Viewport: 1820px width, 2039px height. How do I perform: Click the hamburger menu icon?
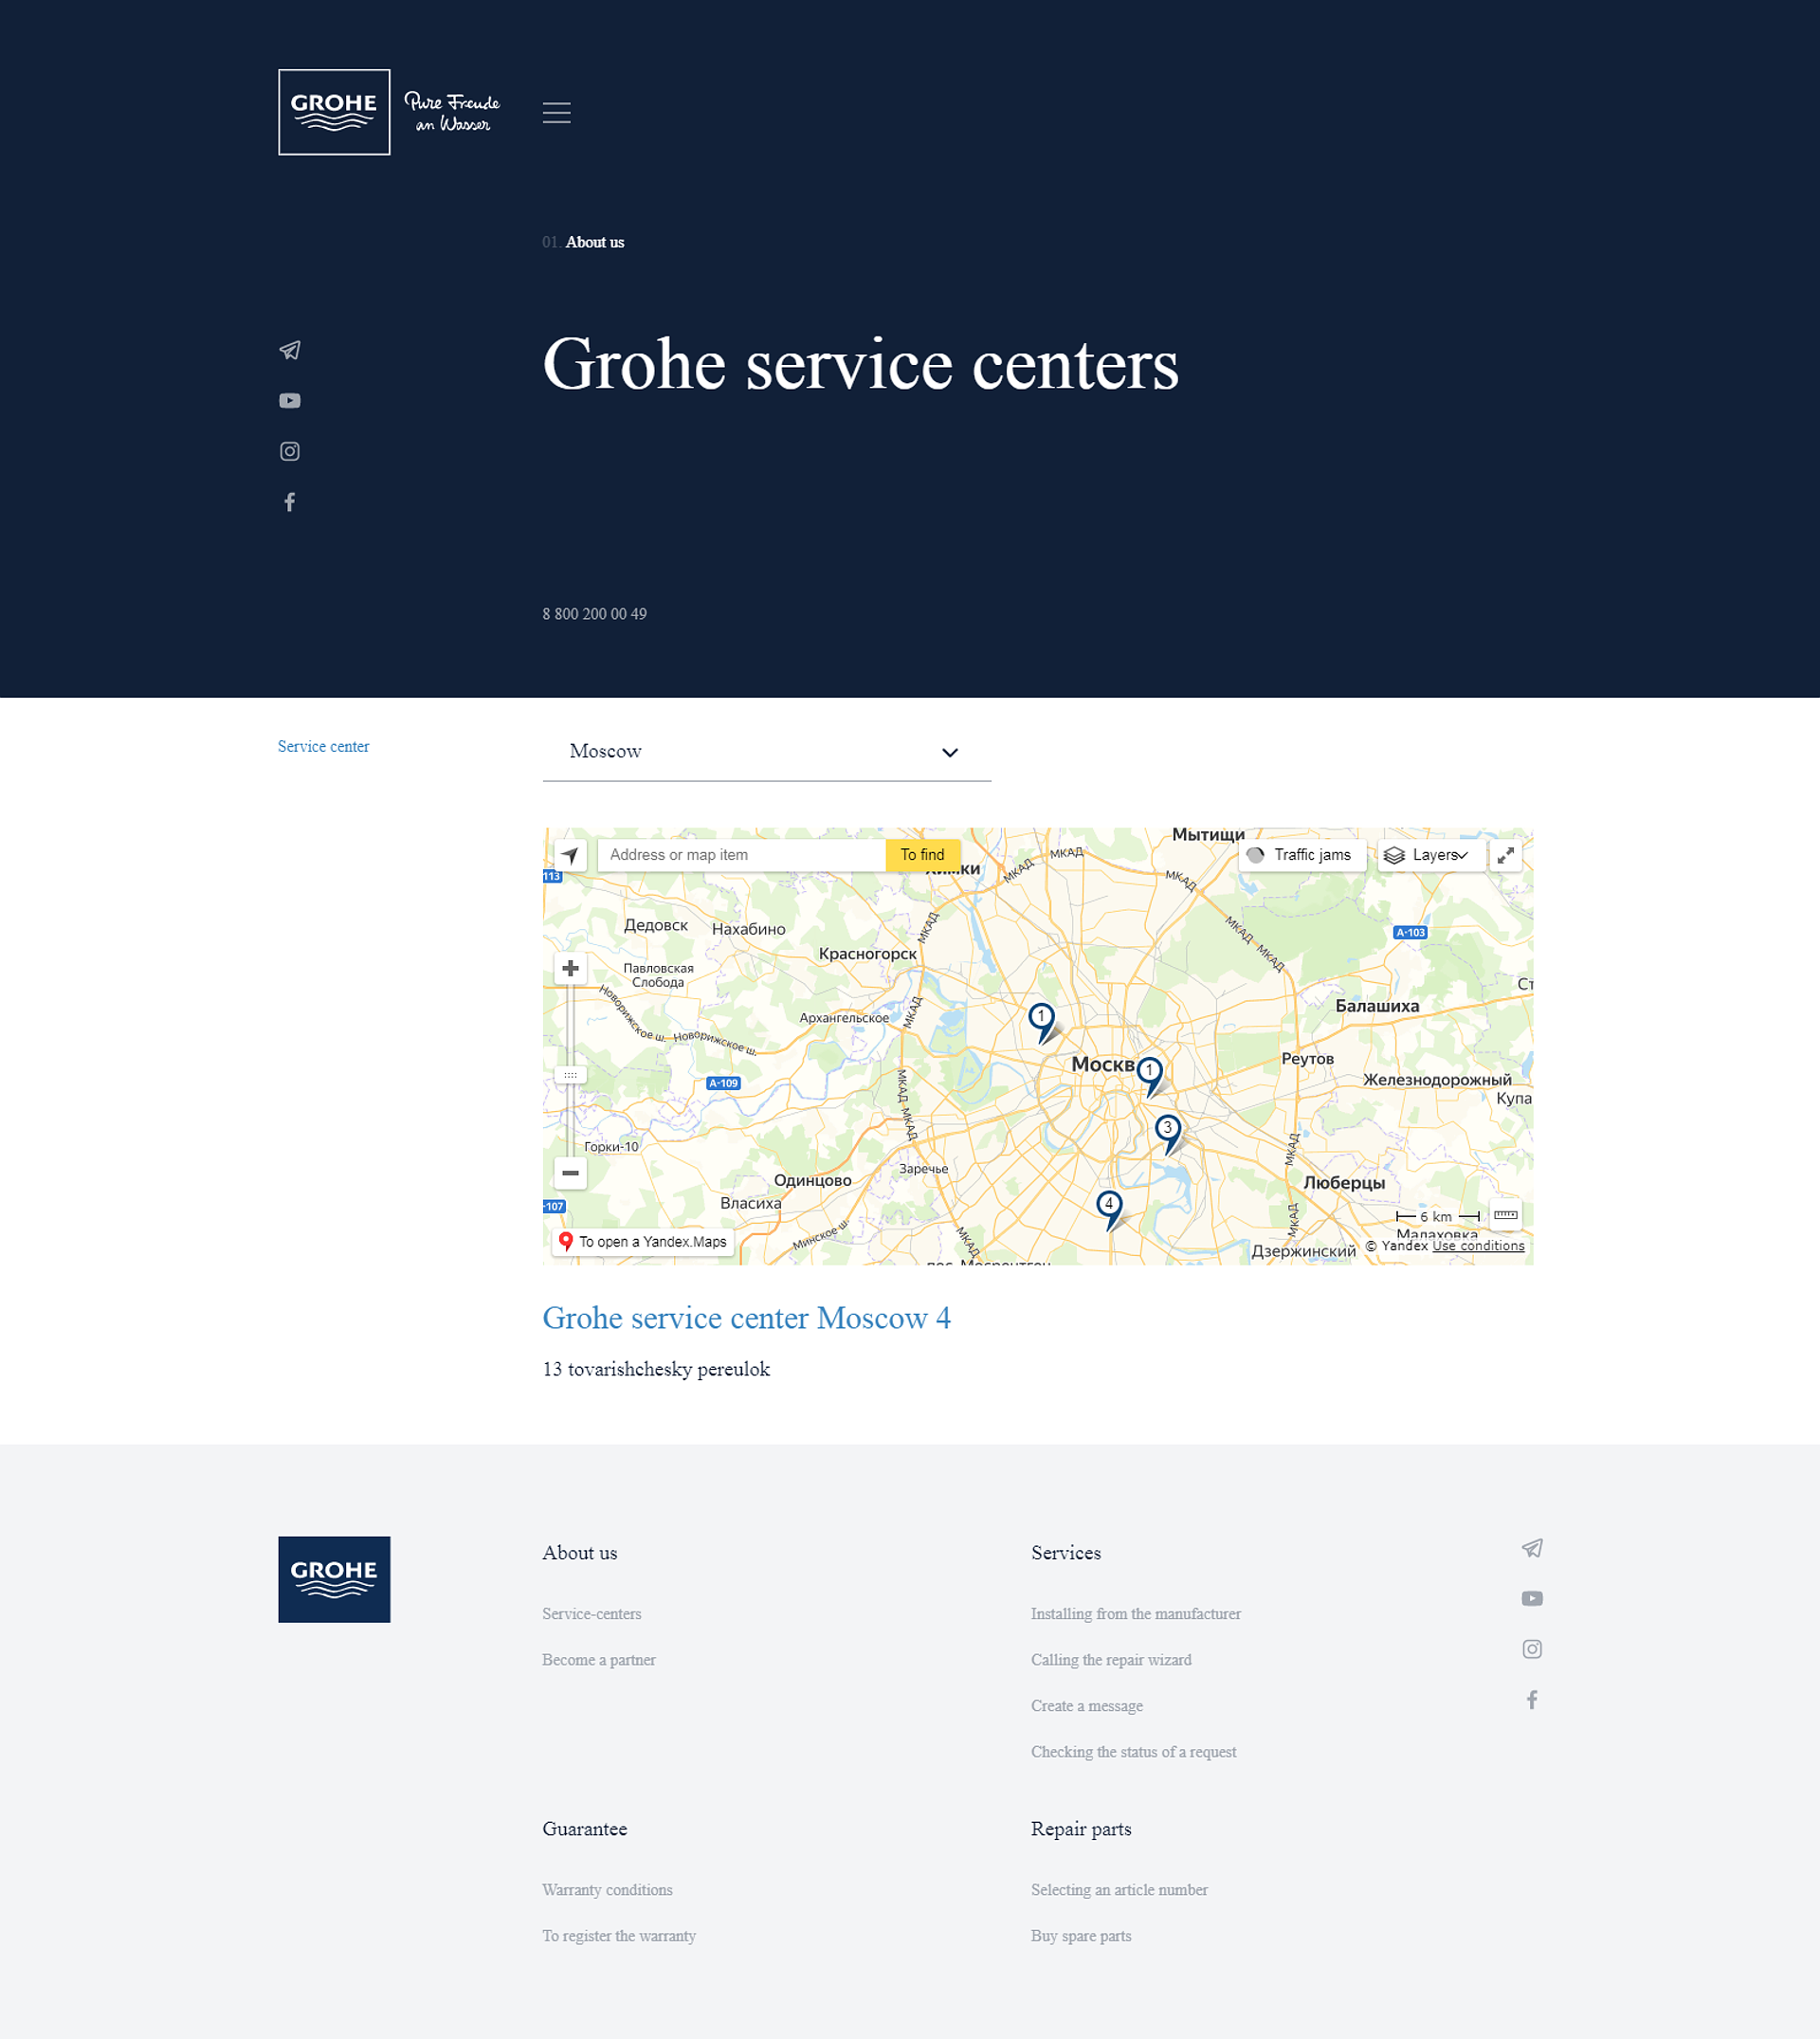(556, 113)
